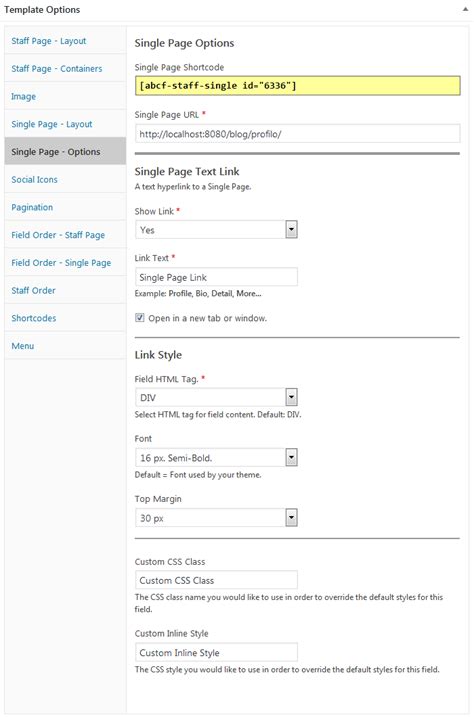Click the Link Text input field
The width and height of the screenshot is (474, 717).
click(x=216, y=277)
